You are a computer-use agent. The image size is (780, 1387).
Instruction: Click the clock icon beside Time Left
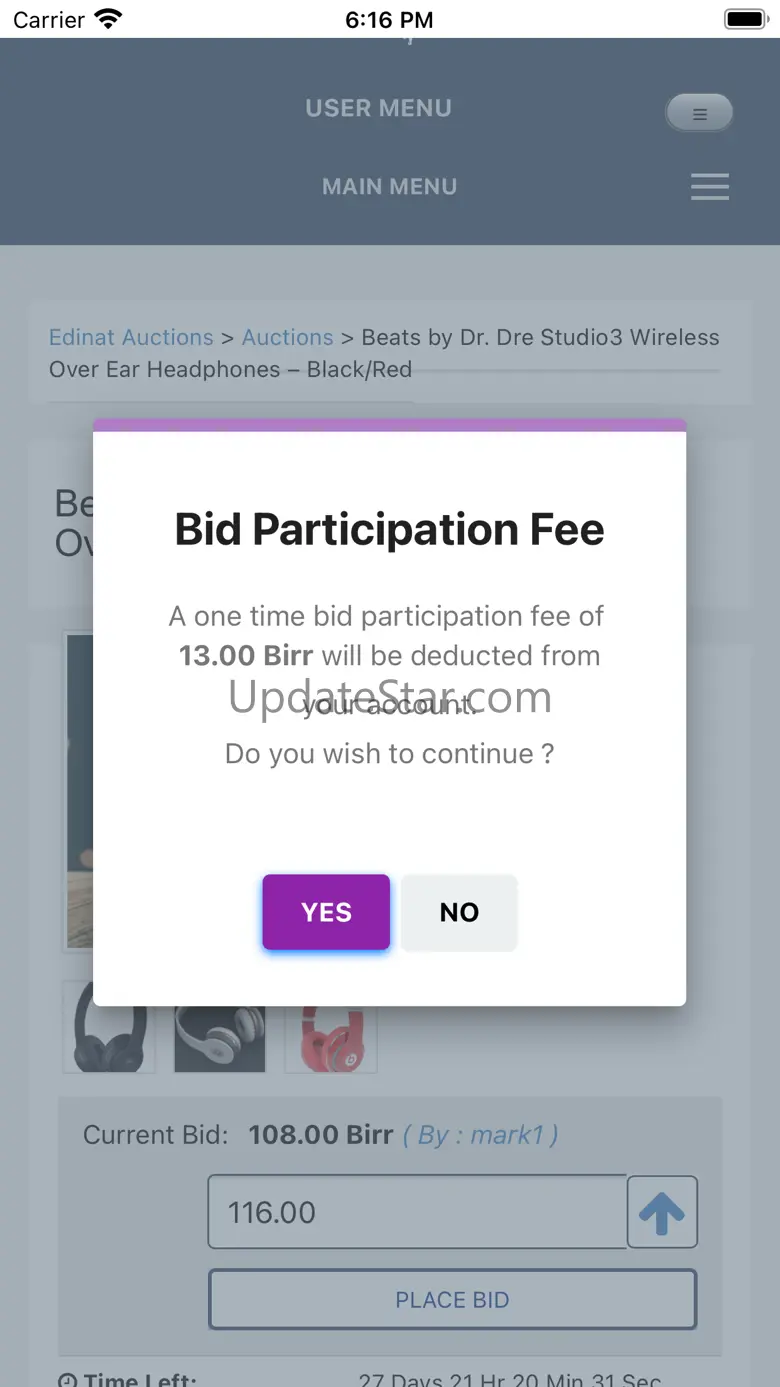pyautogui.click(x=67, y=1380)
